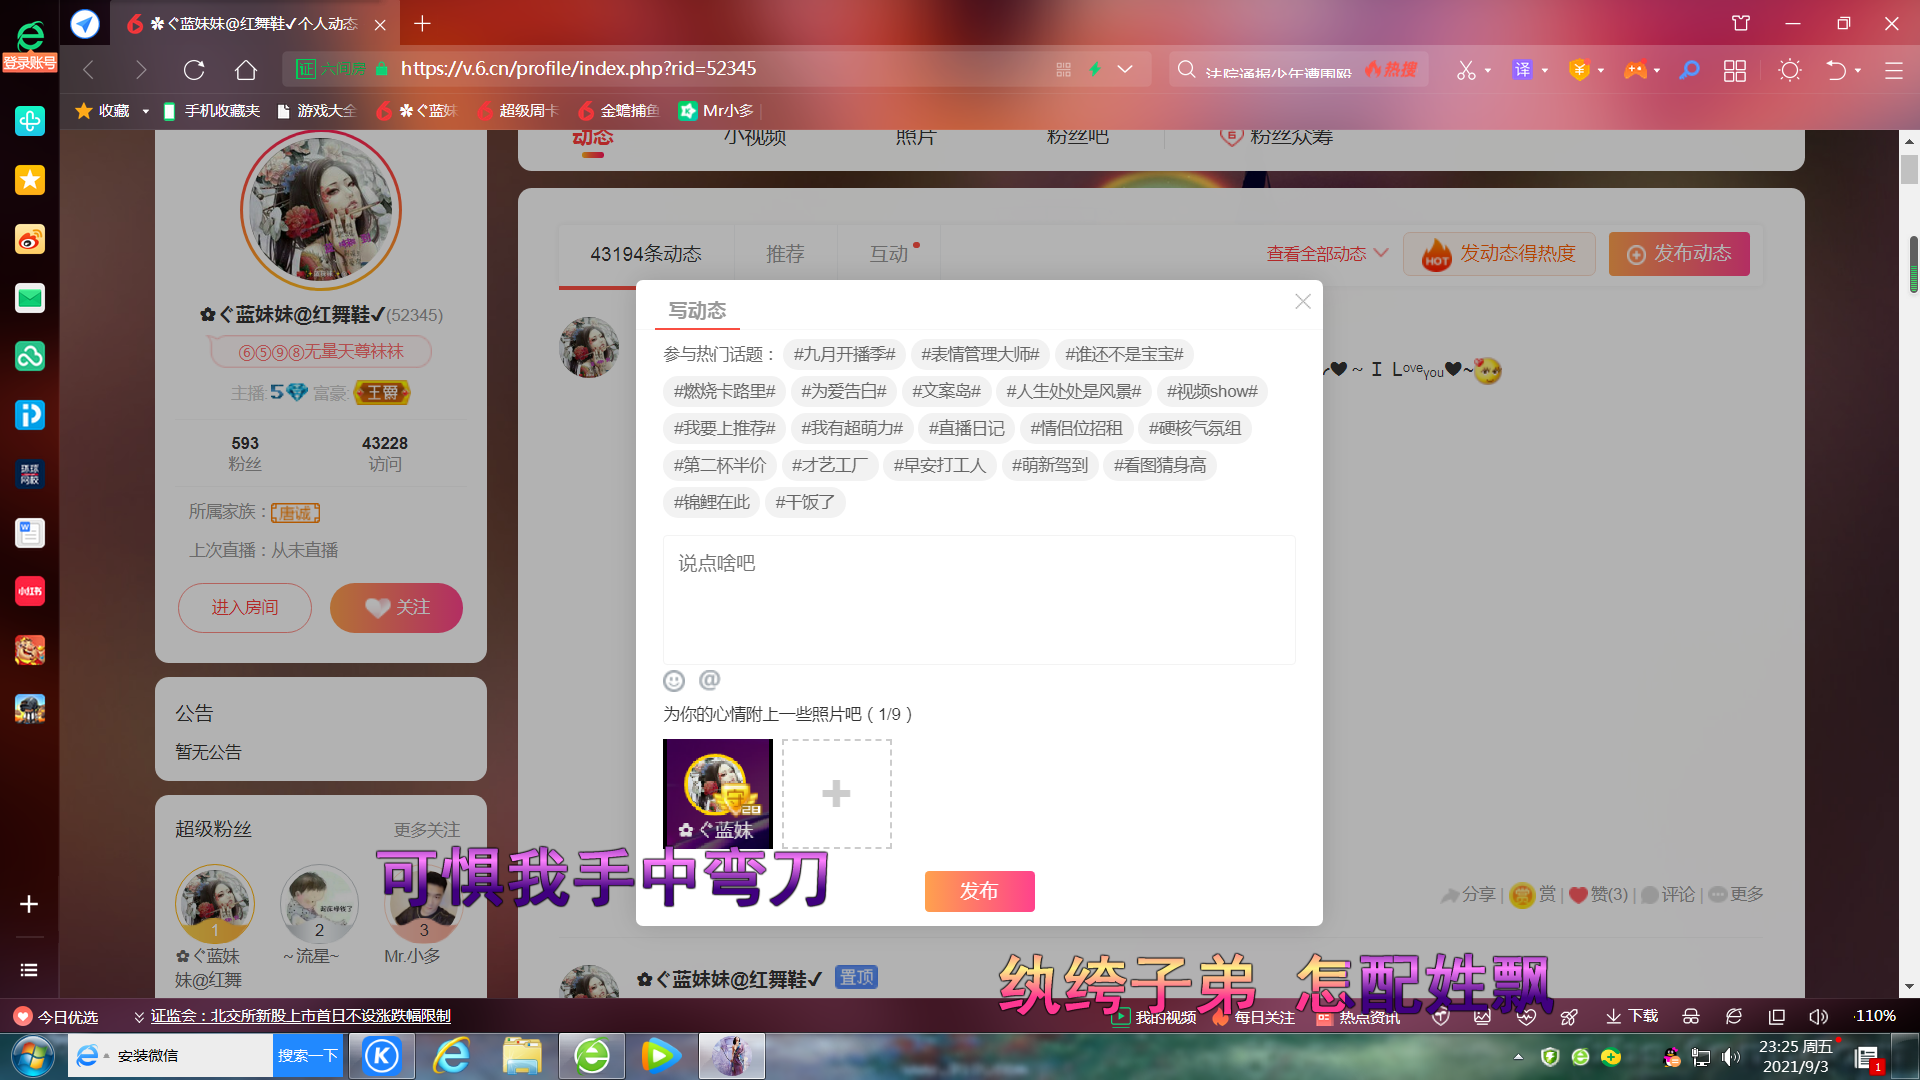Image resolution: width=1920 pixels, height=1080 pixels.
Task: Open the 证监会 news headline link
Action: click(300, 1016)
